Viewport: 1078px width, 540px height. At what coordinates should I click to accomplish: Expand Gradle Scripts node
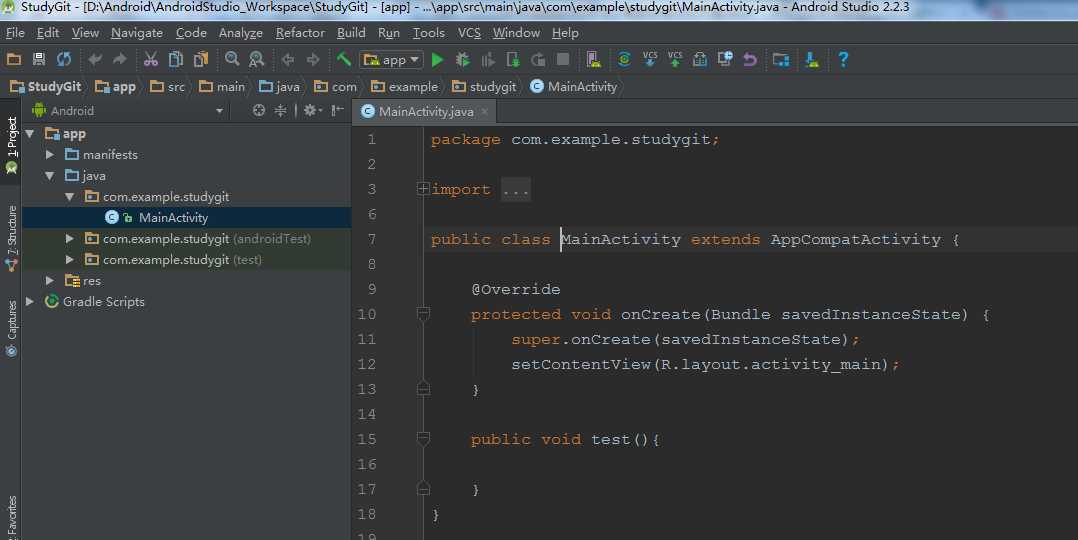30,301
